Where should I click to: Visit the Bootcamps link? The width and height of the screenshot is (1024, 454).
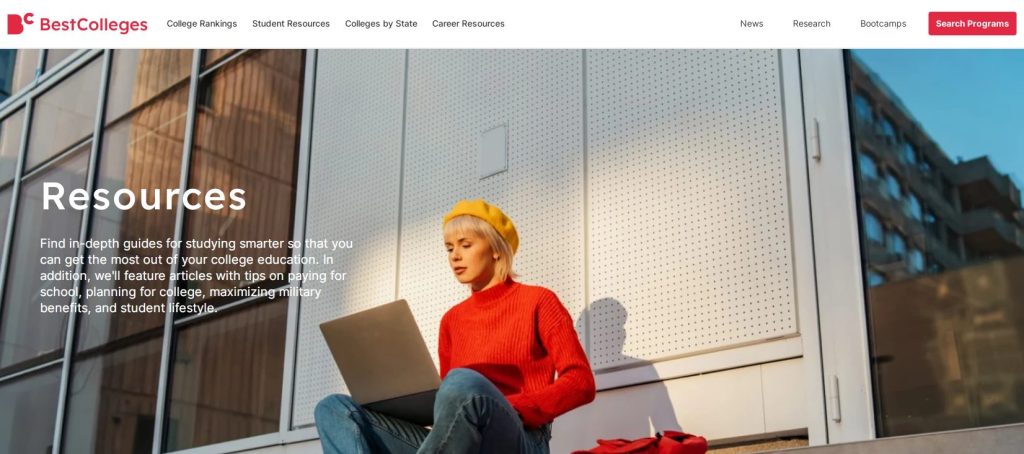tap(883, 24)
